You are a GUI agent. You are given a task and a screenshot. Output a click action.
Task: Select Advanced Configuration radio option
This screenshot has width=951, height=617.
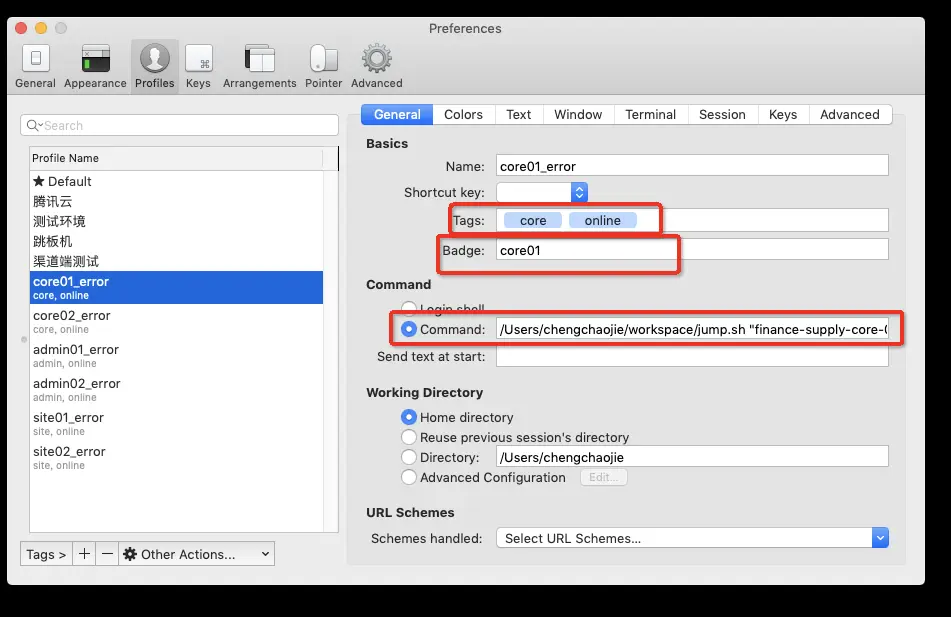tap(409, 477)
